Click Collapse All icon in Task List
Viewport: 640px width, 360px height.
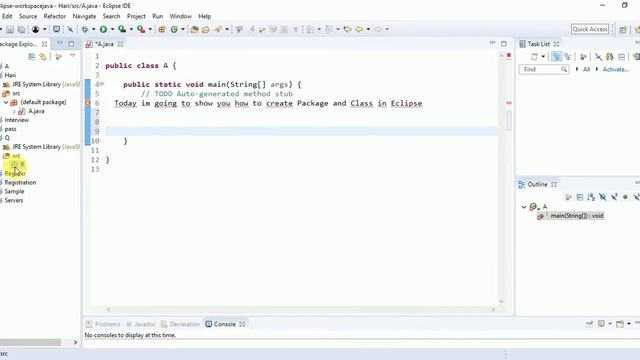(x=622, y=57)
